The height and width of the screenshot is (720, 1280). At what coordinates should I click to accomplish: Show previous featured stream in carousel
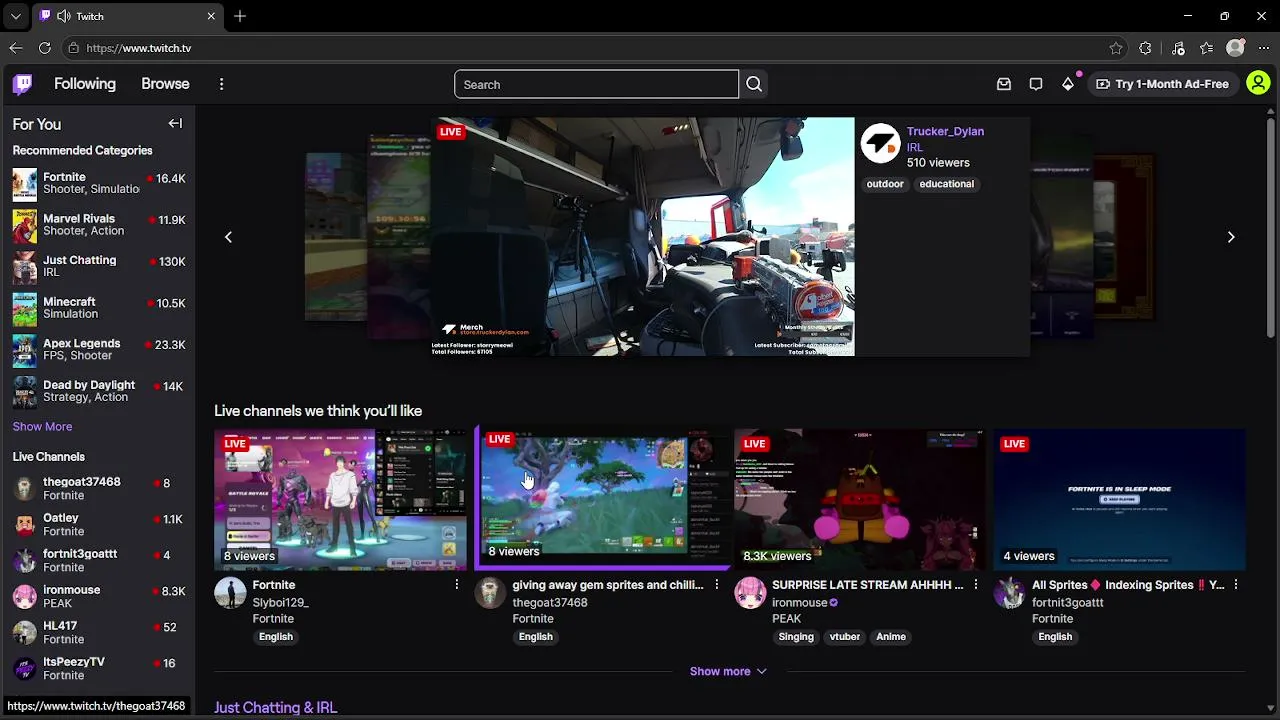pyautogui.click(x=228, y=237)
